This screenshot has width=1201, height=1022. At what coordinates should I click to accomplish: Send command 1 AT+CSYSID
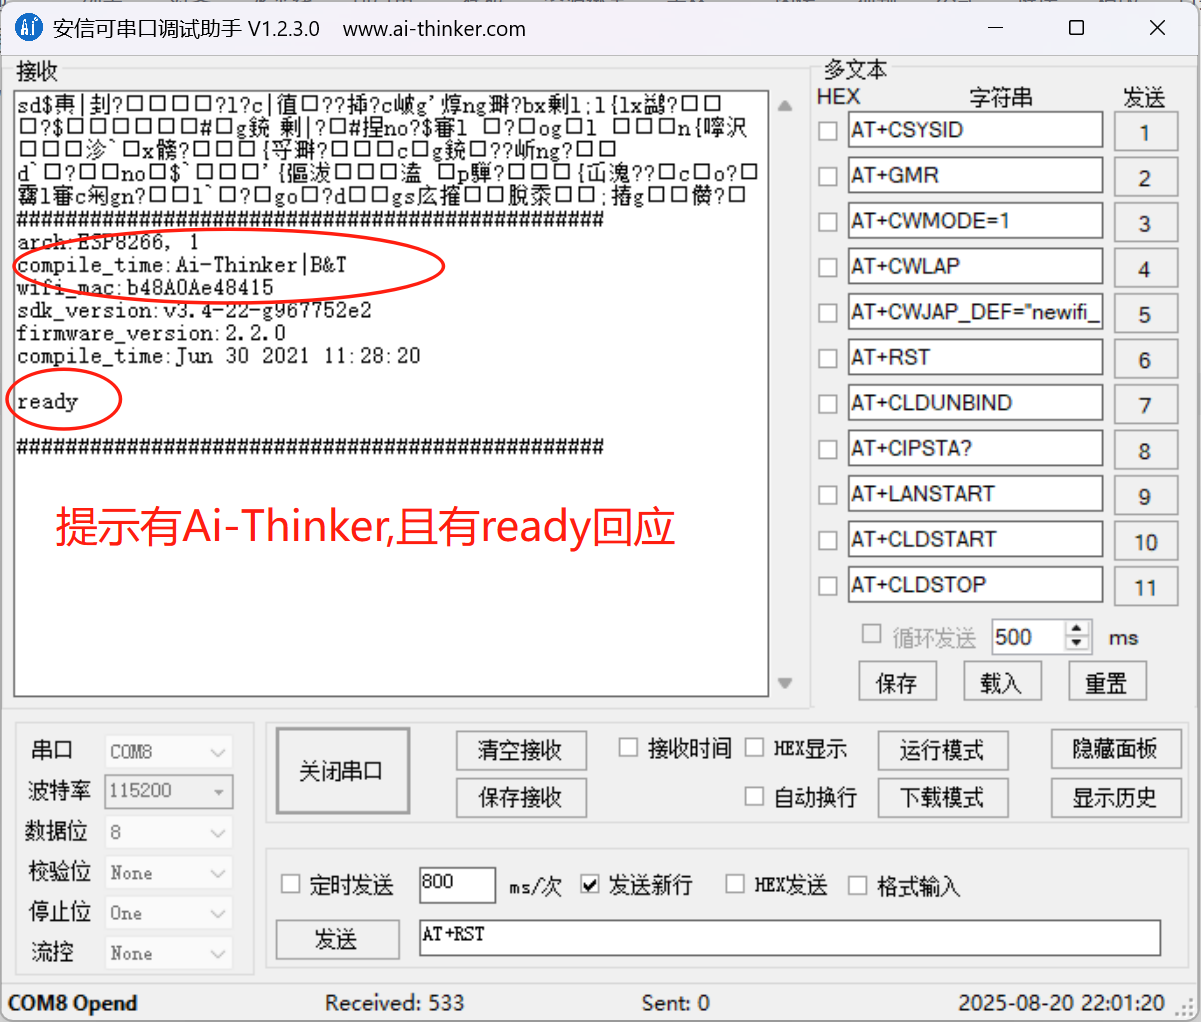click(x=1145, y=132)
